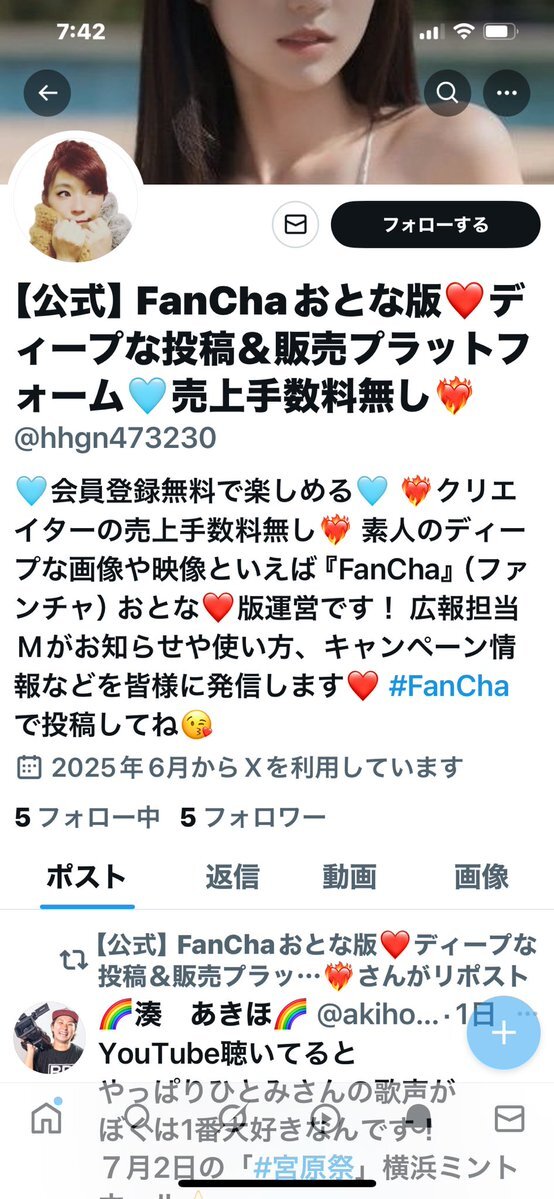Open notifications bell in bottom bar

(x=418, y=1117)
